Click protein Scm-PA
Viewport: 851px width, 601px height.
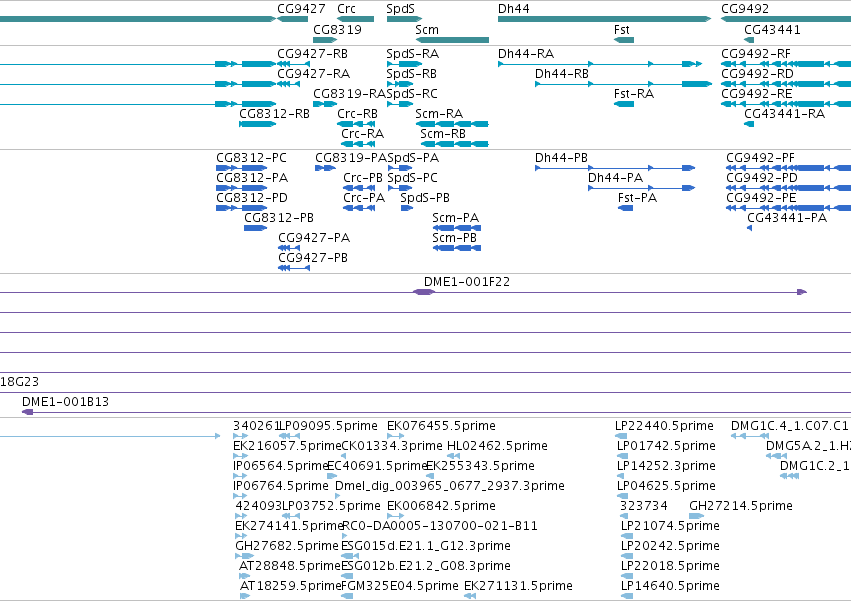[456, 228]
